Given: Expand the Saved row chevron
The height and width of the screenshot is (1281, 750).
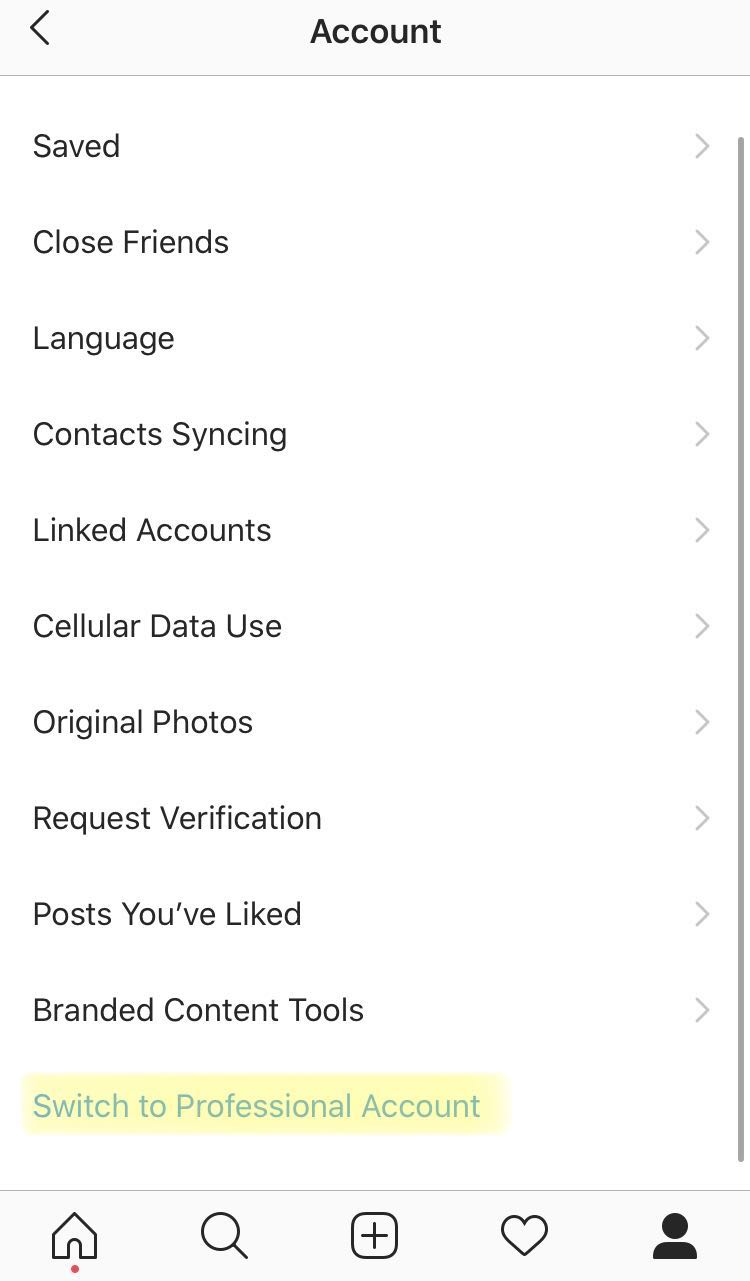Looking at the screenshot, I should pyautogui.click(x=702, y=146).
